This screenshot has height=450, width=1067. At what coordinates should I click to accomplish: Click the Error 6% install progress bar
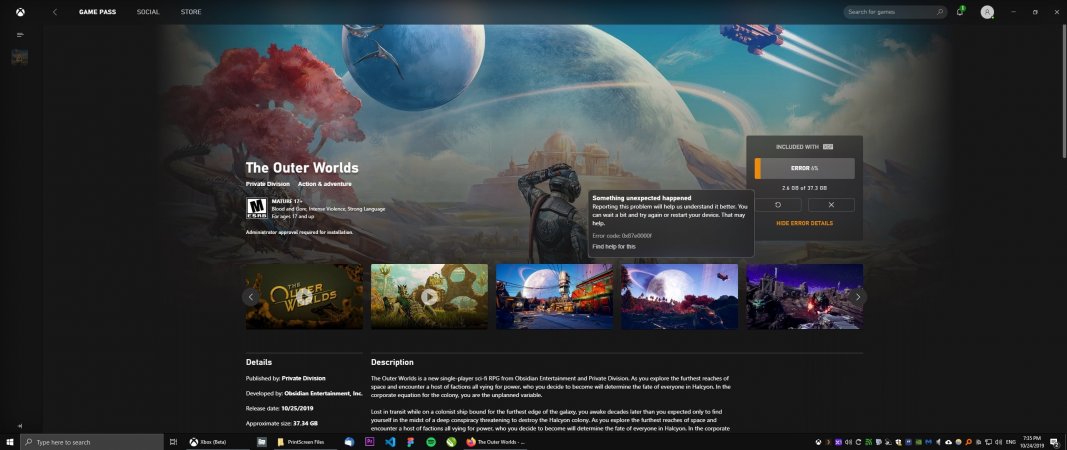[x=804, y=168]
